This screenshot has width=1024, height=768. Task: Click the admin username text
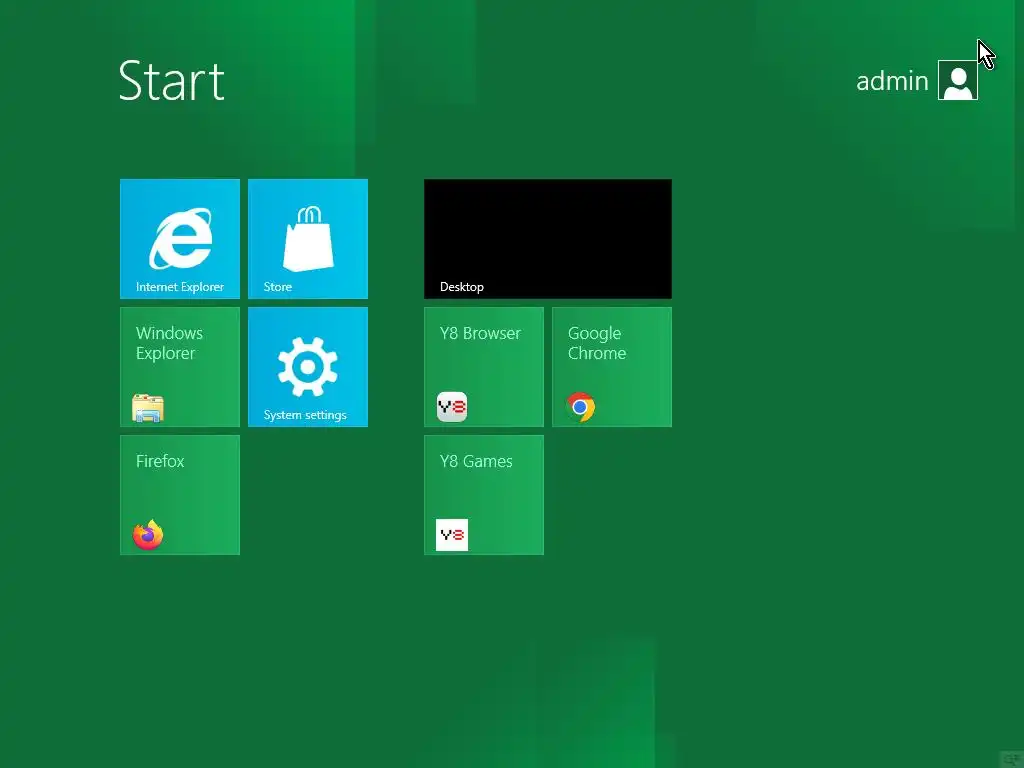[x=892, y=81]
